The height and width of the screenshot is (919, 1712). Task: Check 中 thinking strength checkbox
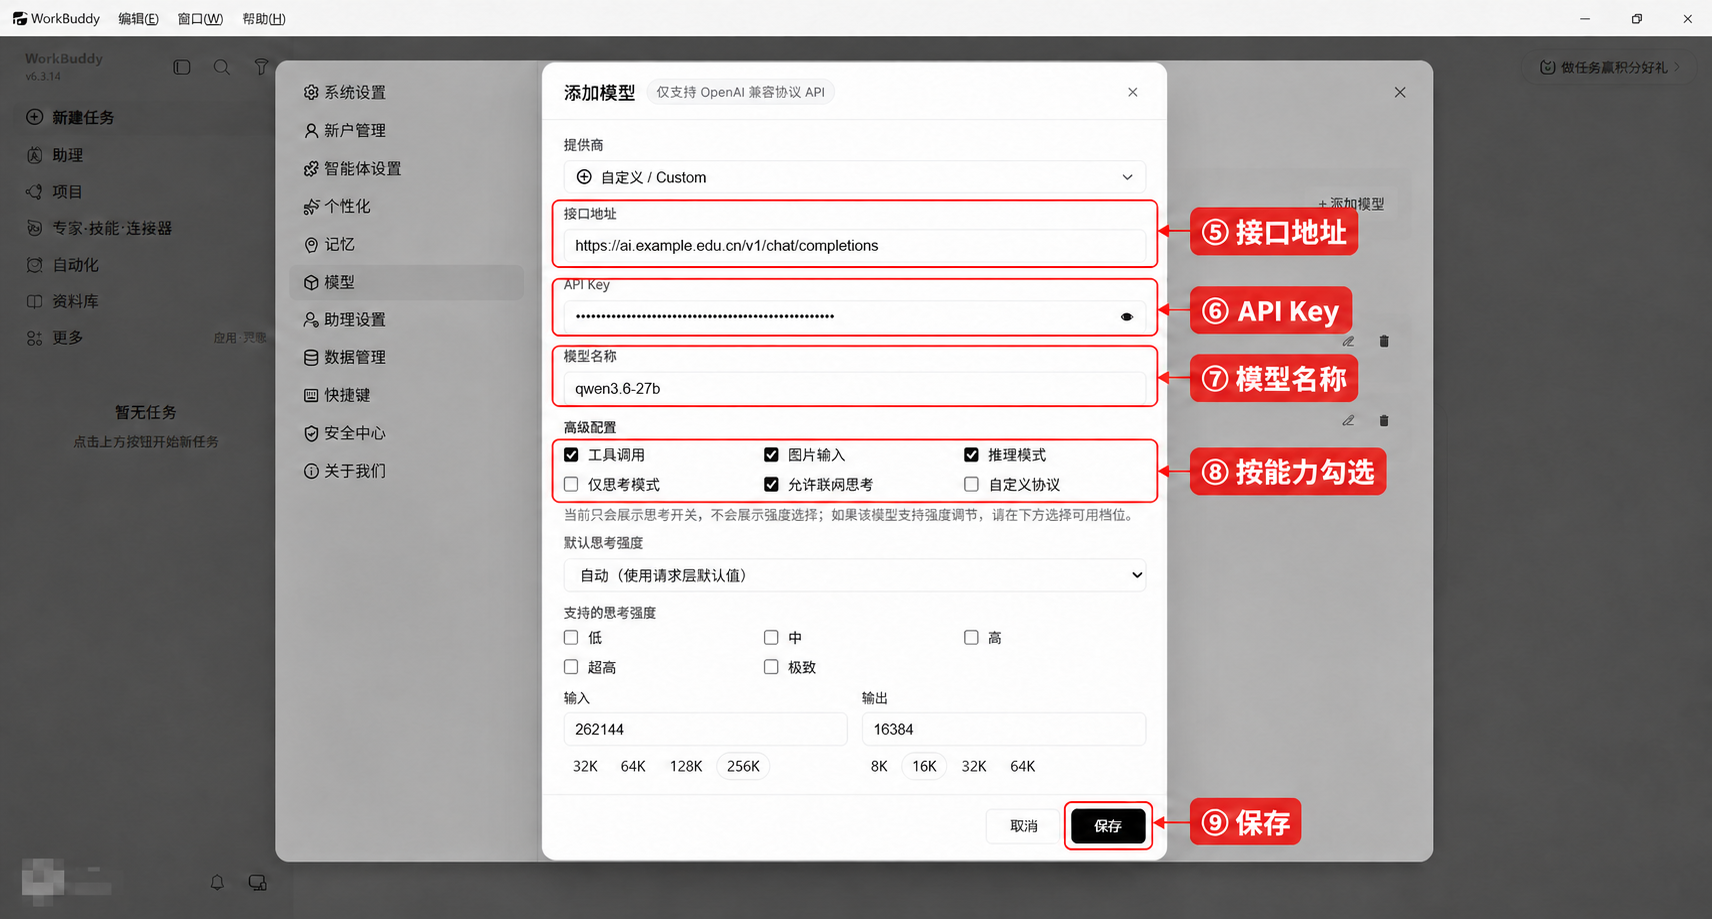click(771, 637)
